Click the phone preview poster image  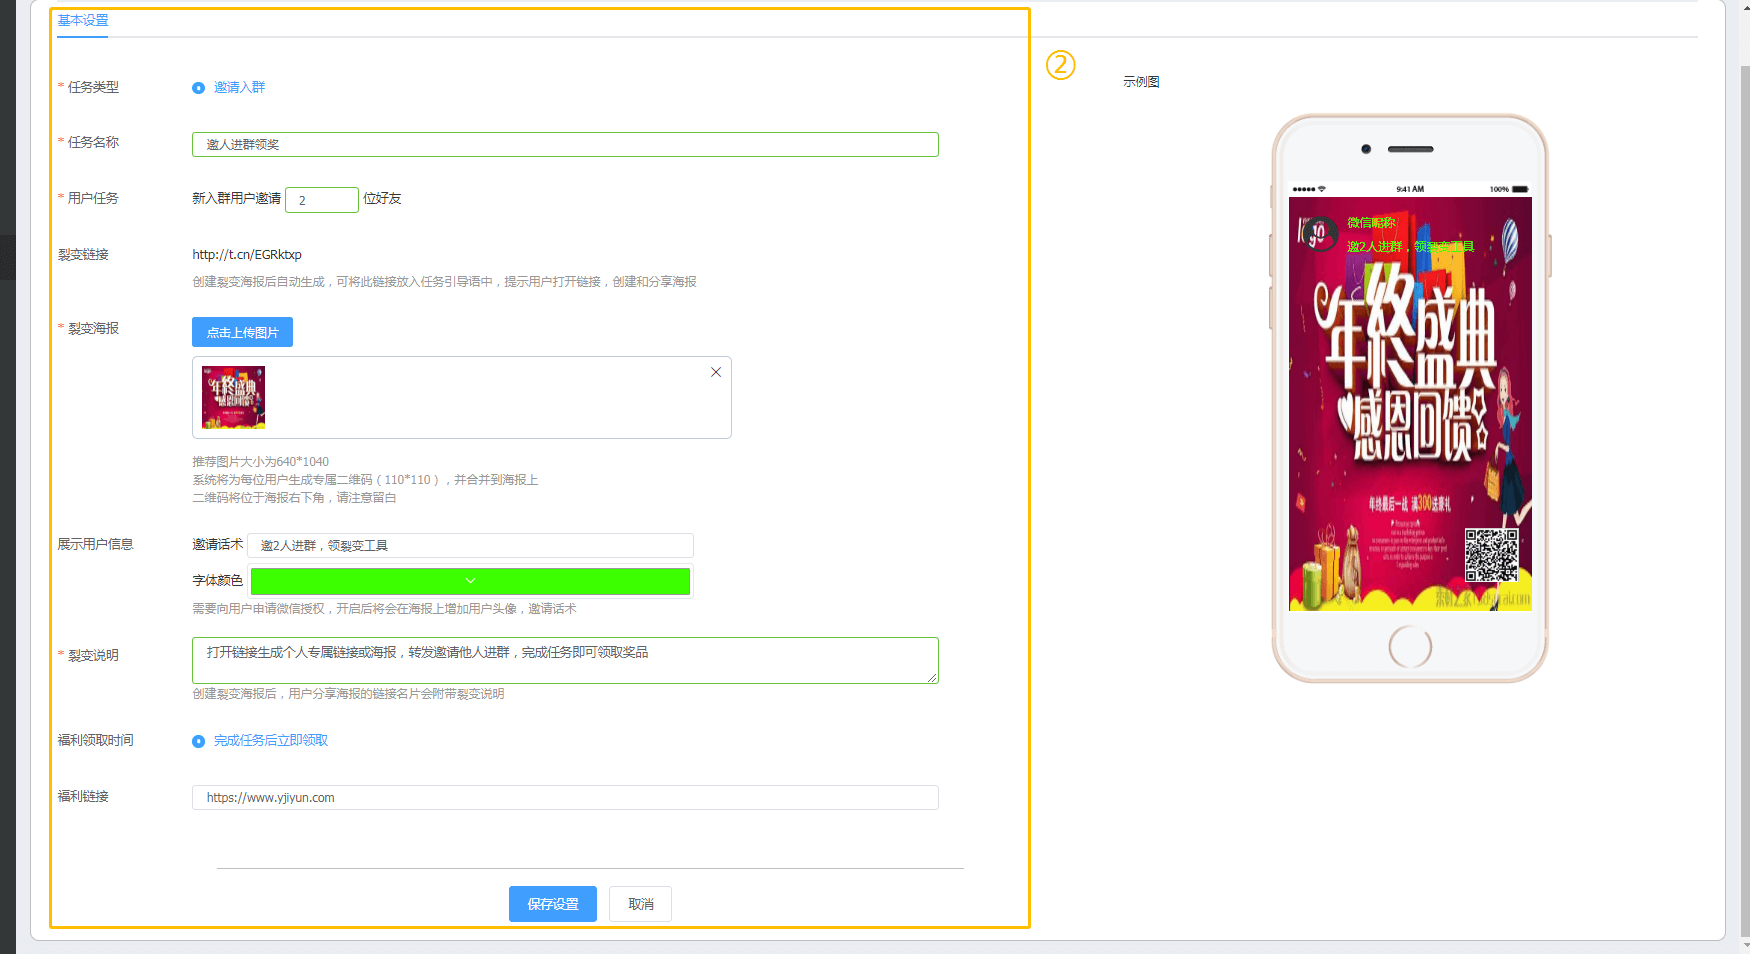click(1410, 404)
